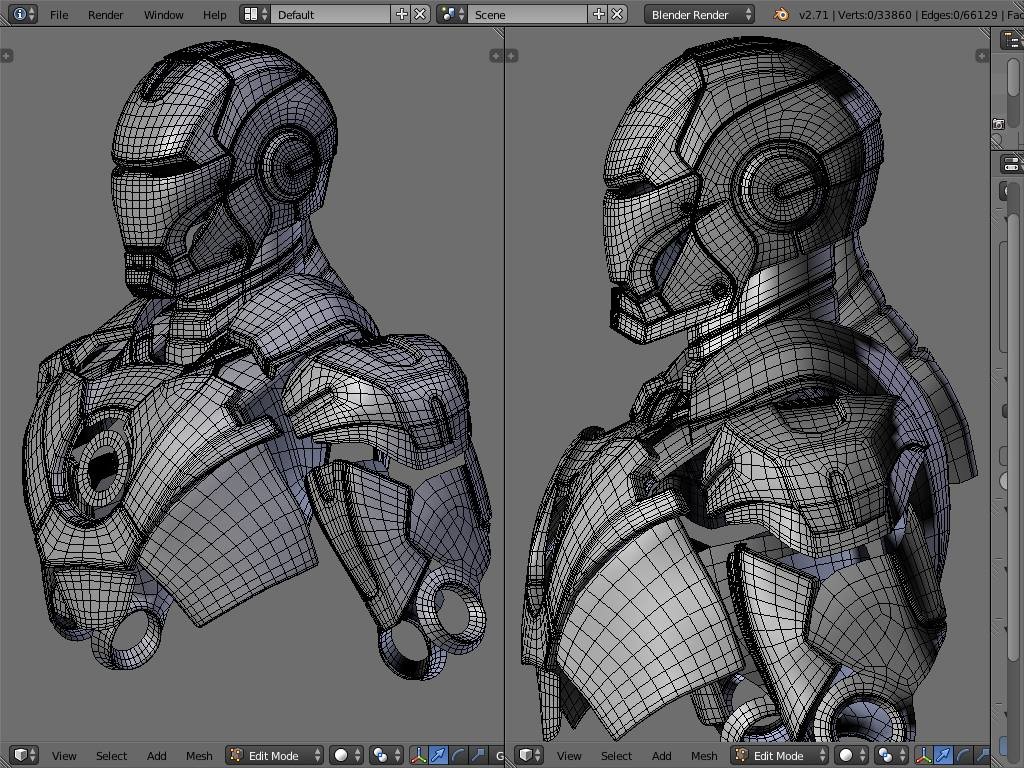Click the camera render icon in right panel

(x=999, y=124)
